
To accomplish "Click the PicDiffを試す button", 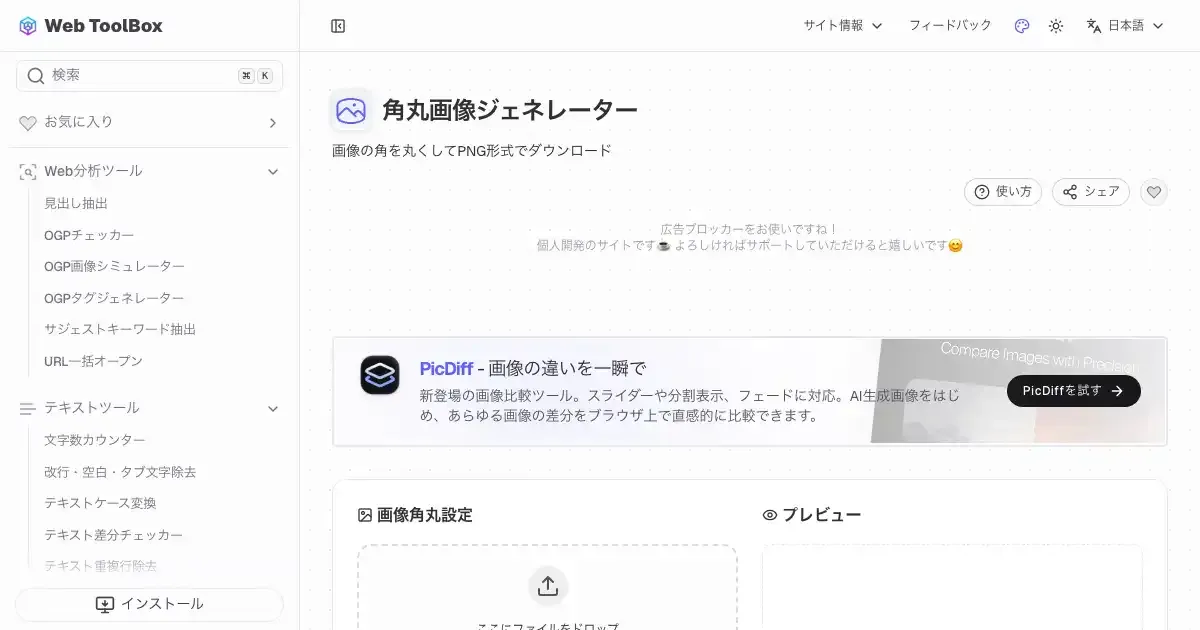I will (1073, 391).
